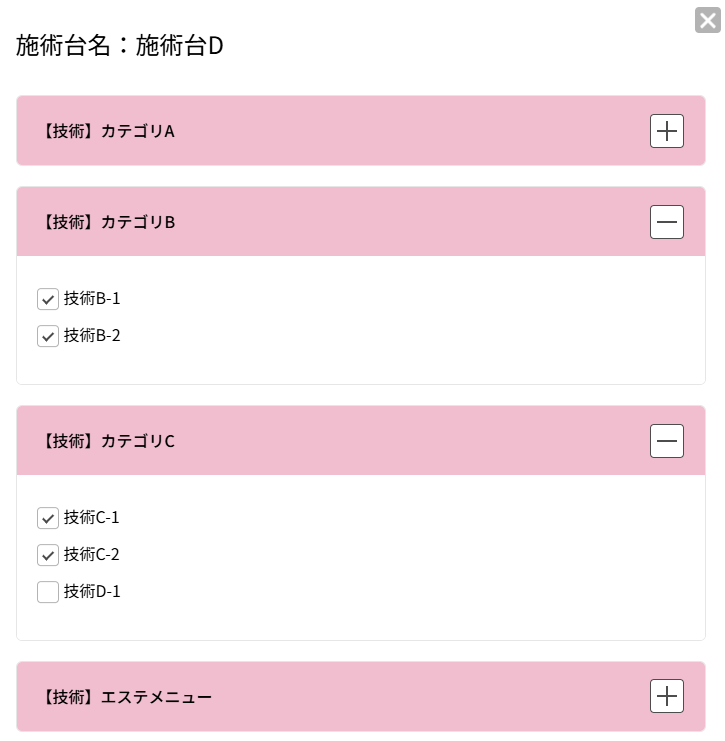Screen dimensions: 725x741
Task: Expand エステメニュー using its plus icon
Action: click(667, 696)
